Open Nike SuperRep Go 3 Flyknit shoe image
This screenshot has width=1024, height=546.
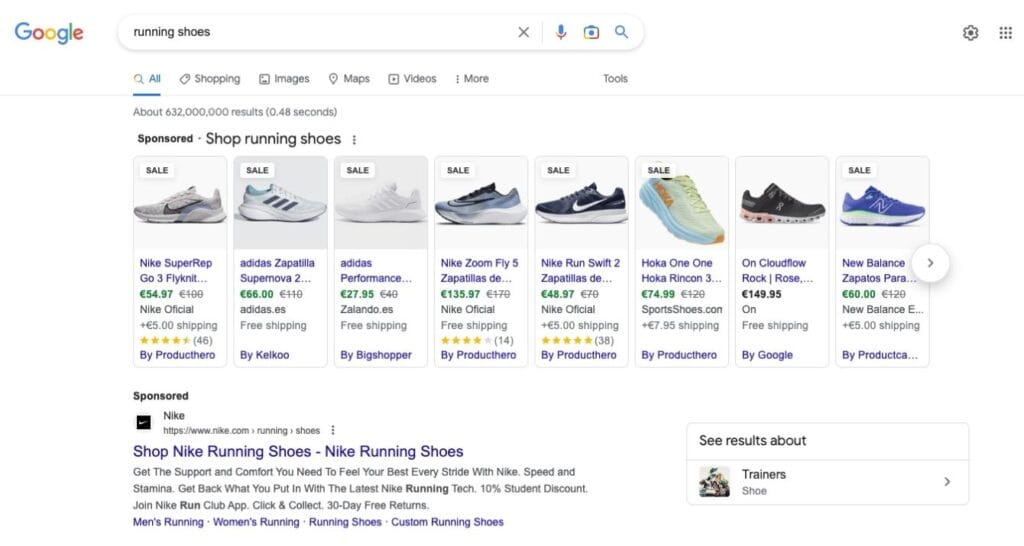[x=180, y=204]
